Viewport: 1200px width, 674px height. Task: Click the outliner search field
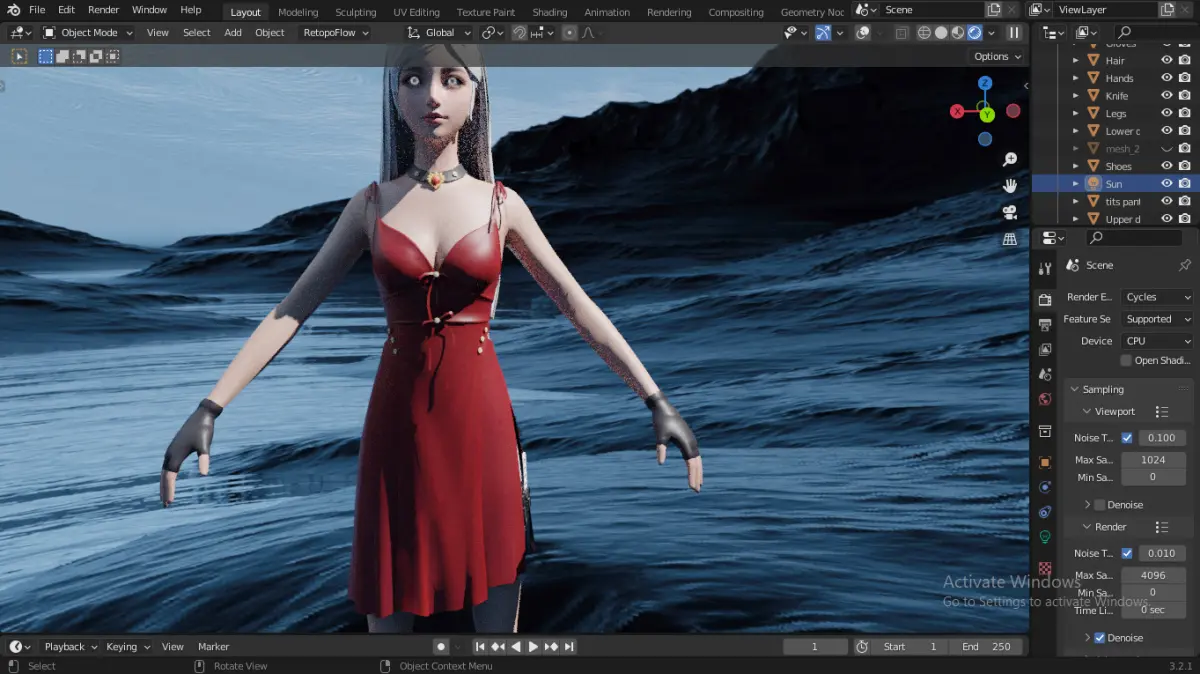(1154, 33)
